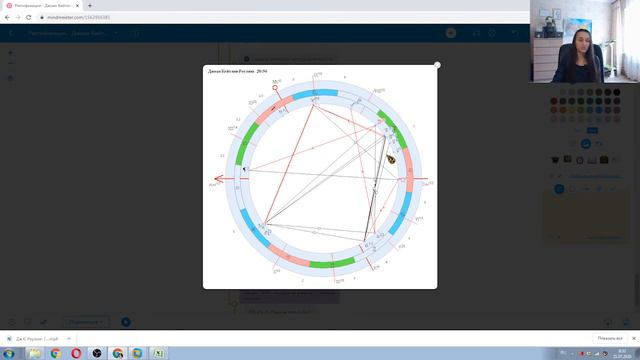
Task: Click the taskbar clock
Action: click(x=622, y=353)
